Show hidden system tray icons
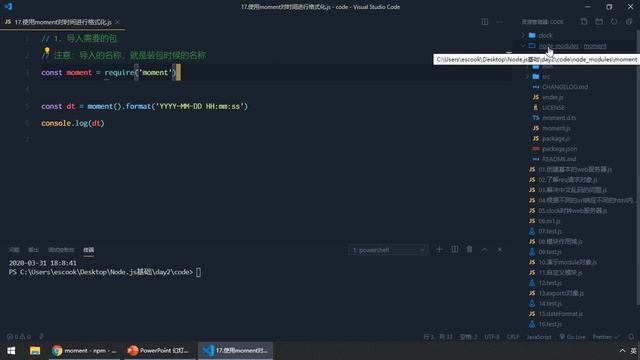The image size is (640, 360). point(622,351)
